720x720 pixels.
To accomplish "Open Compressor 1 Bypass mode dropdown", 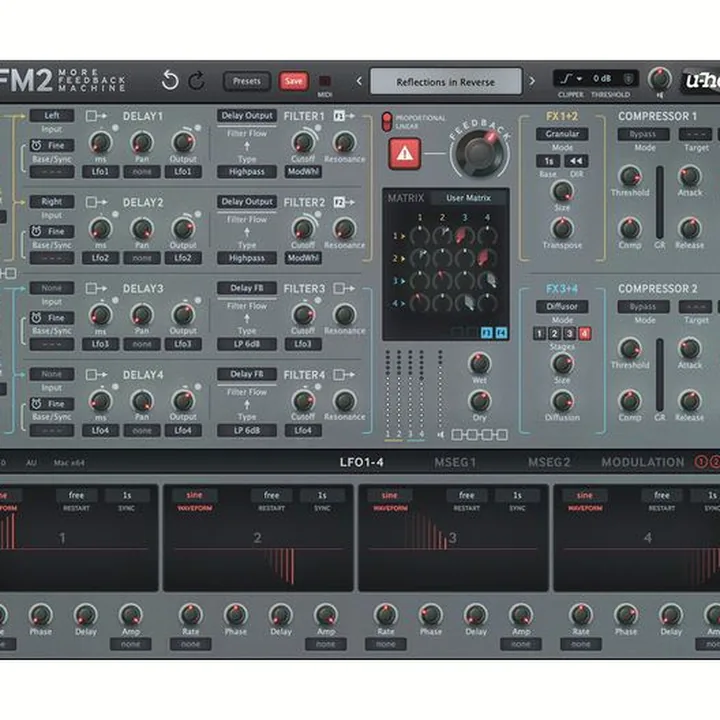I will pos(643,134).
